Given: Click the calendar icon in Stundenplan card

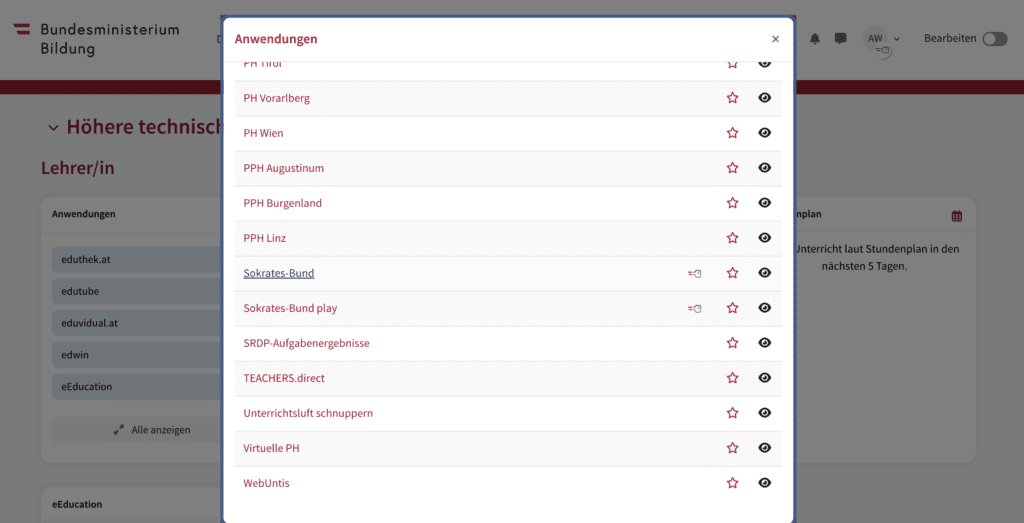Looking at the screenshot, I should click(957, 216).
